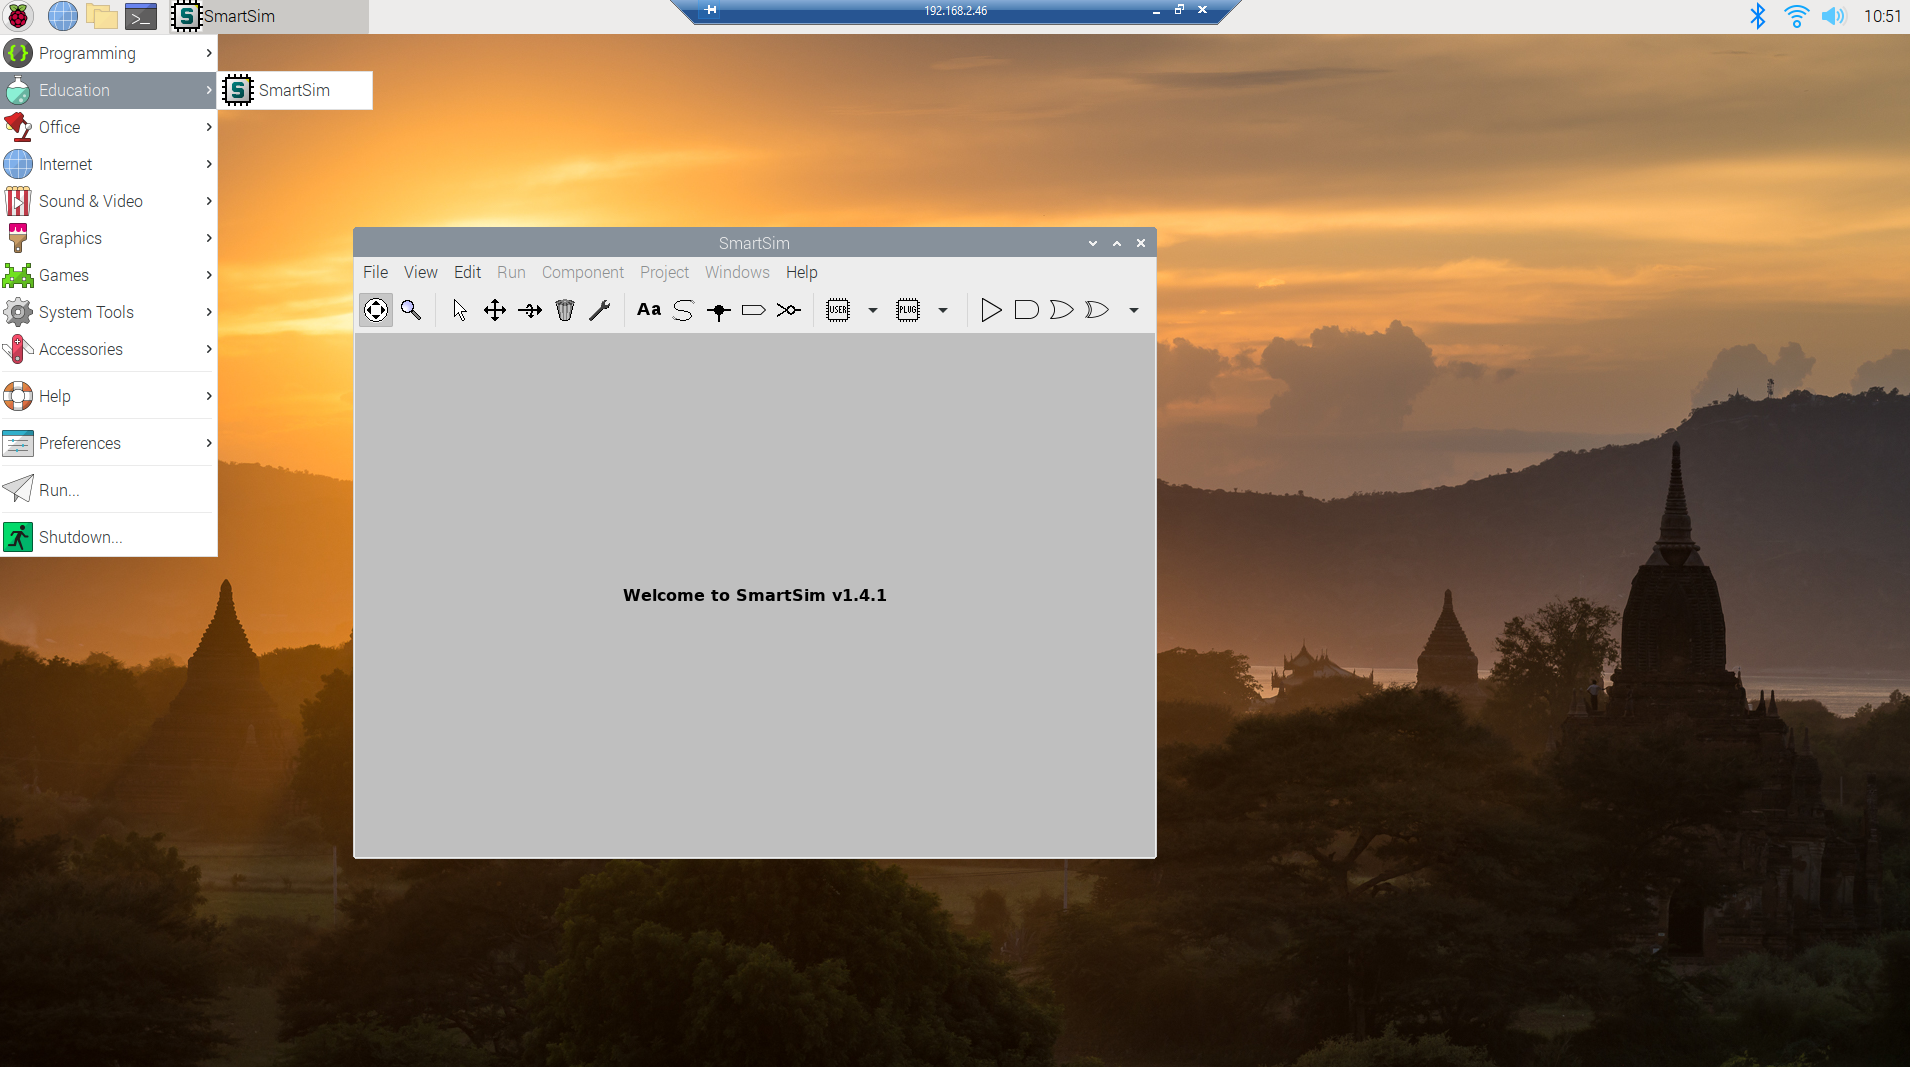1910x1067 pixels.
Task: Expand the Sound & Video category
Action: 108,201
